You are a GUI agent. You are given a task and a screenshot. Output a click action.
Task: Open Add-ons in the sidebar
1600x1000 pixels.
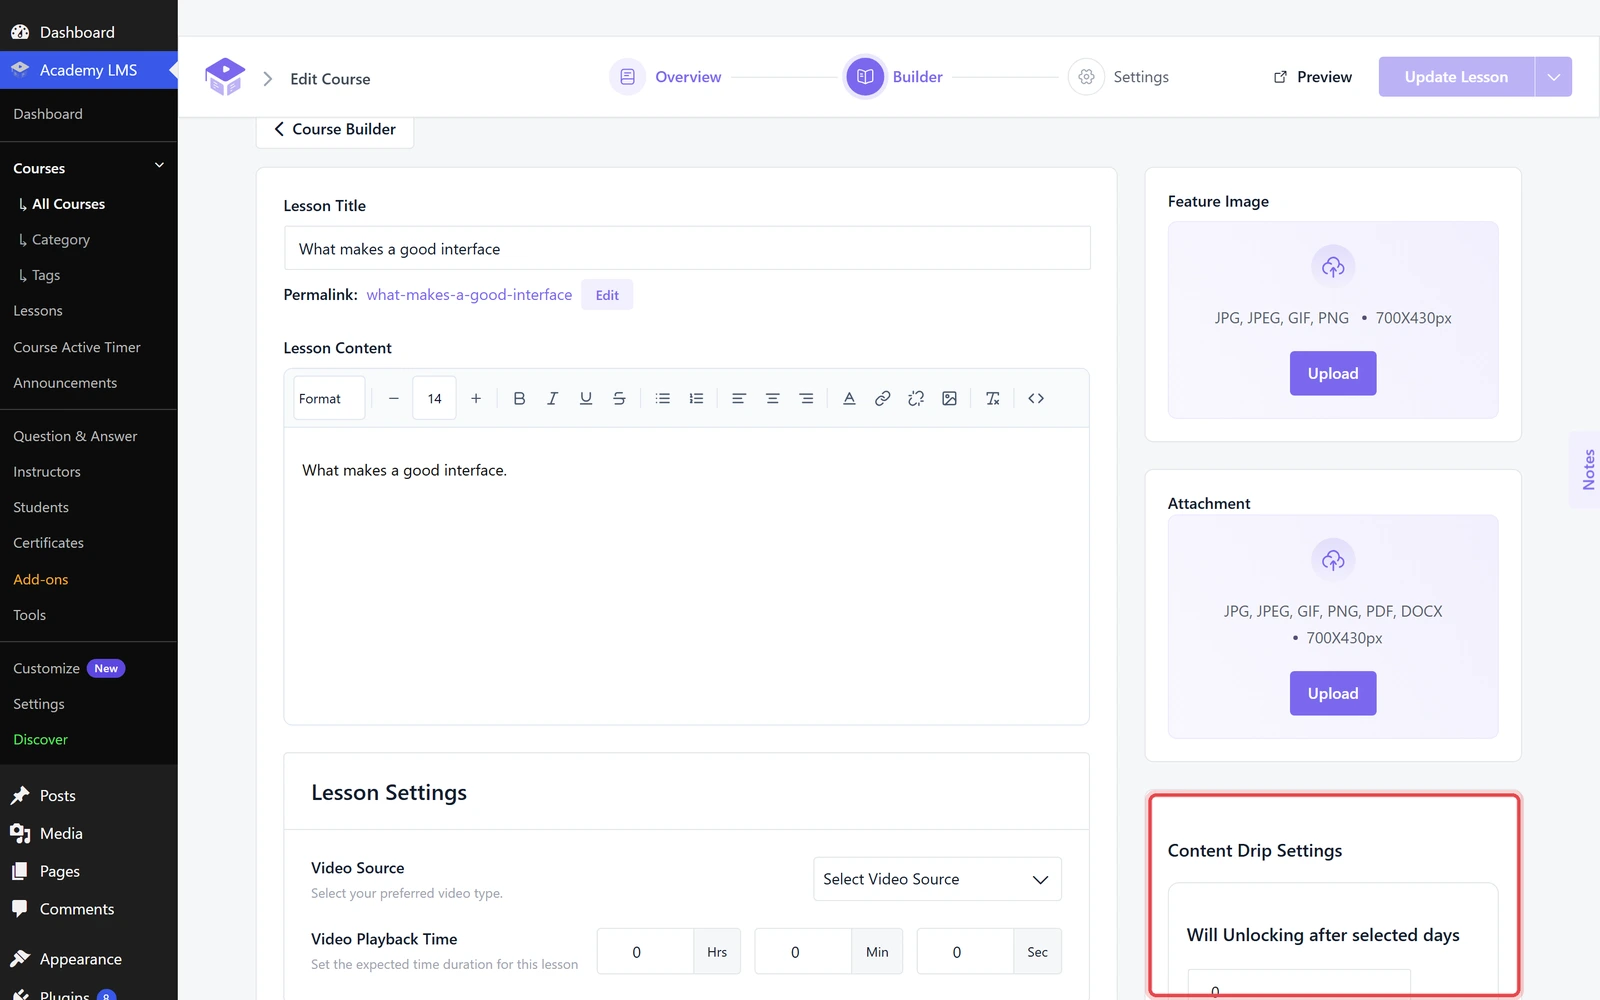point(41,580)
